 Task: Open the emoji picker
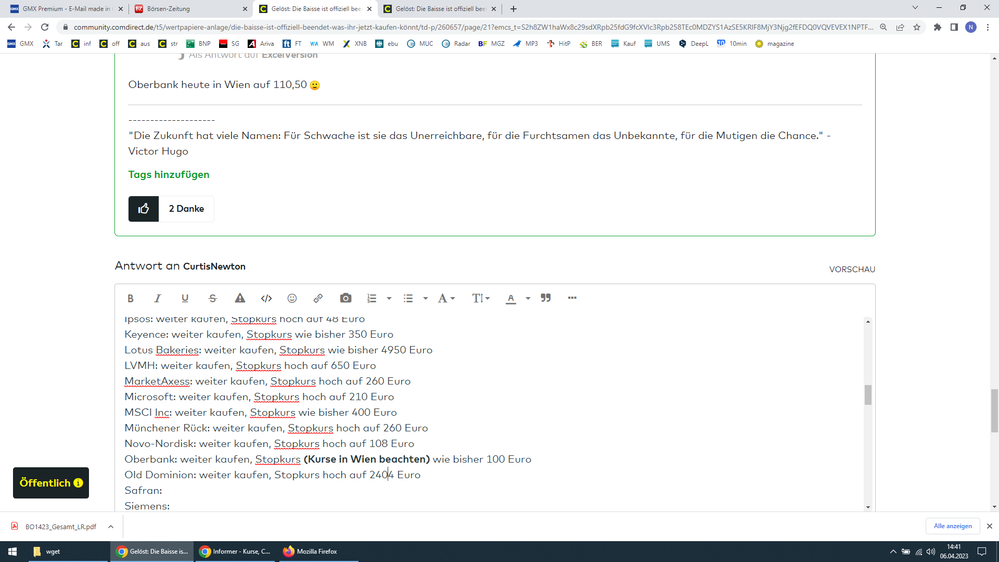(x=292, y=298)
